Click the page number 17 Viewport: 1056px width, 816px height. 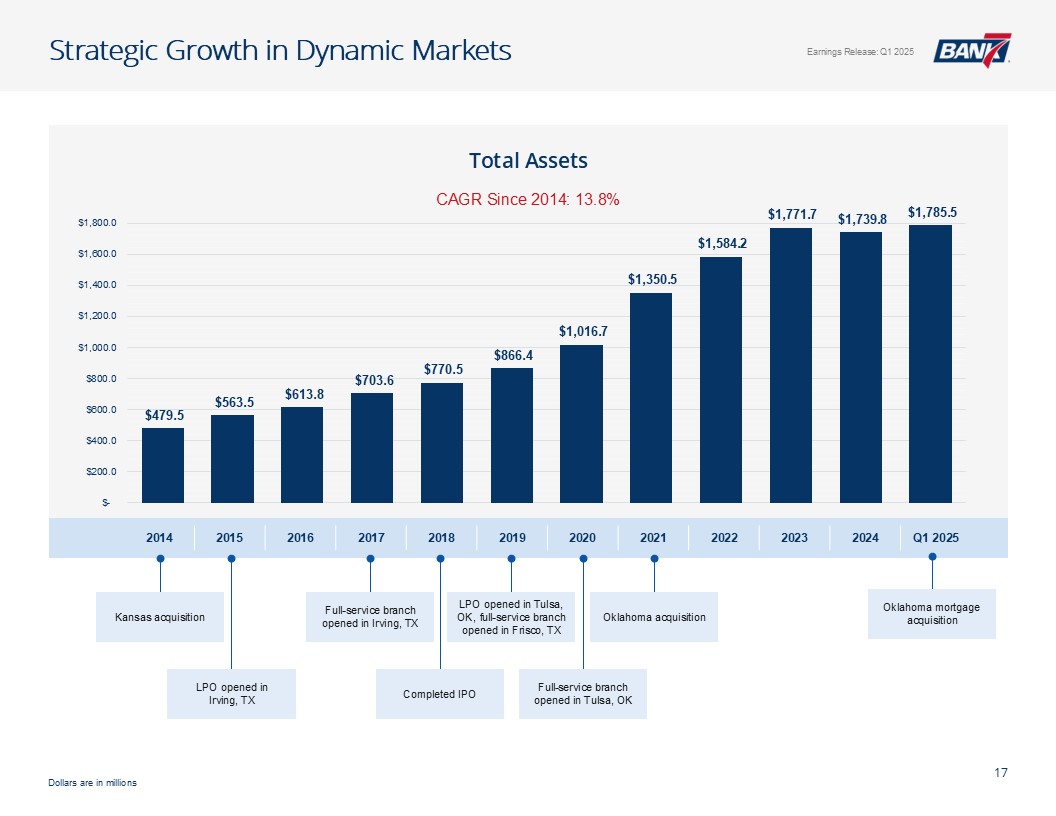coord(1000,772)
